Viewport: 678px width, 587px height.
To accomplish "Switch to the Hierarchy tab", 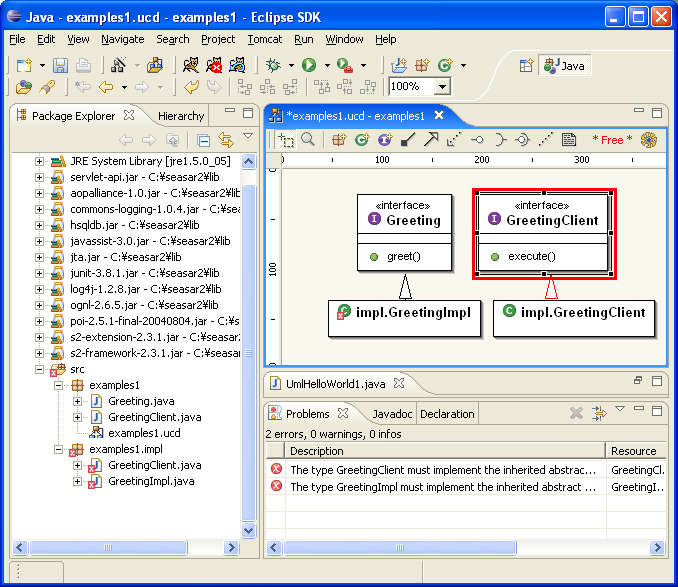I will [180, 115].
